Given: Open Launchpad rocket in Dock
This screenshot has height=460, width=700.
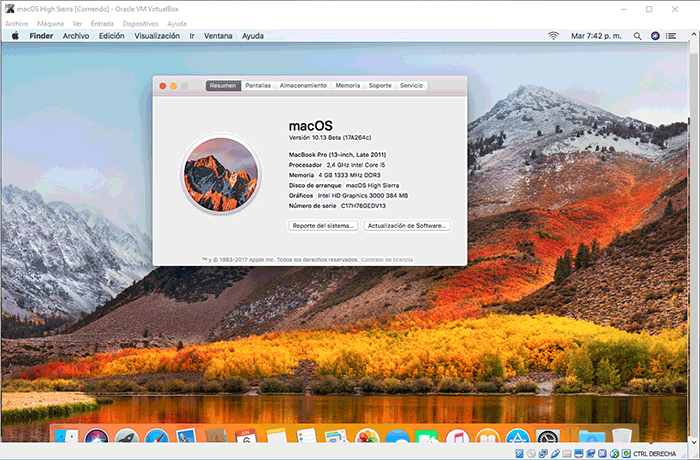Looking at the screenshot, I should click(127, 436).
